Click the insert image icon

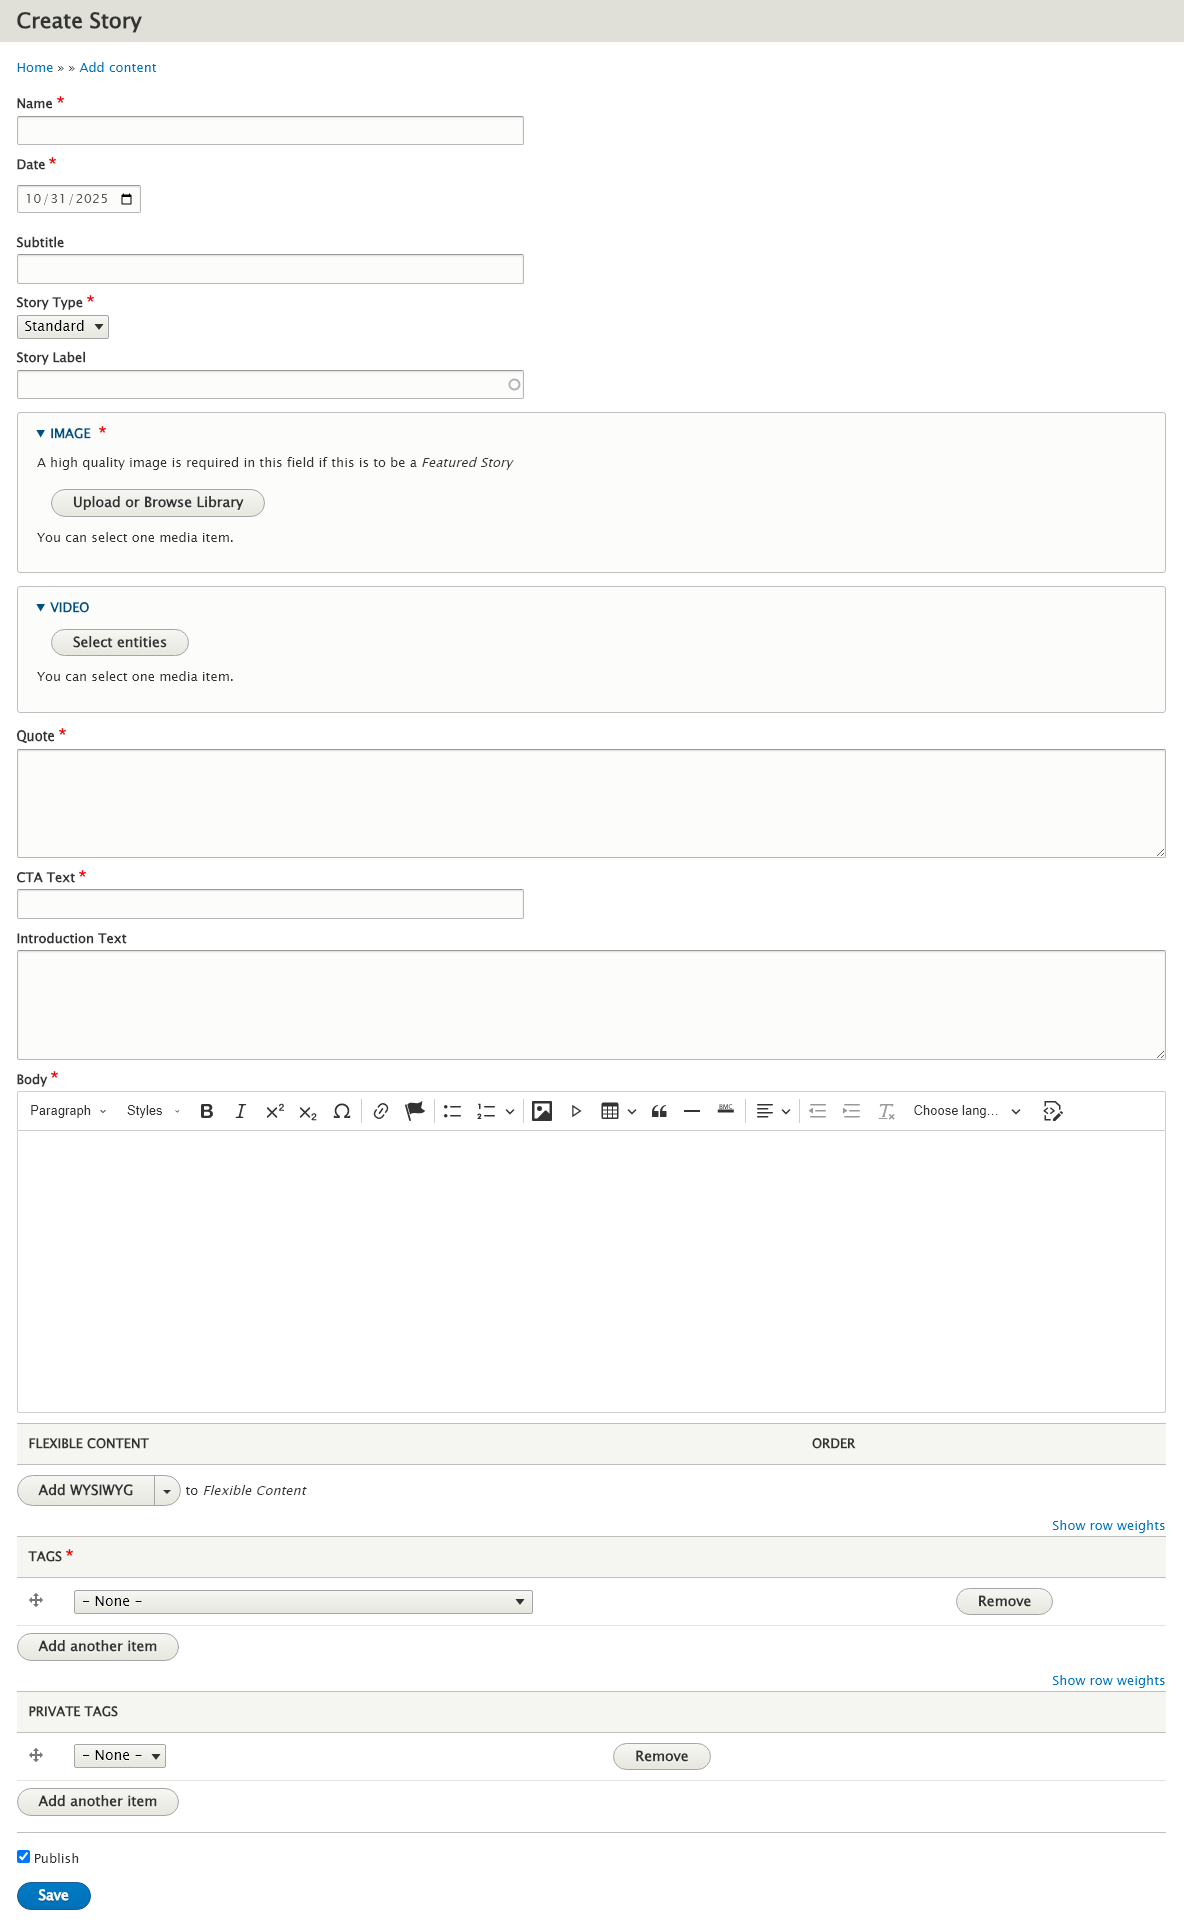[542, 1111]
